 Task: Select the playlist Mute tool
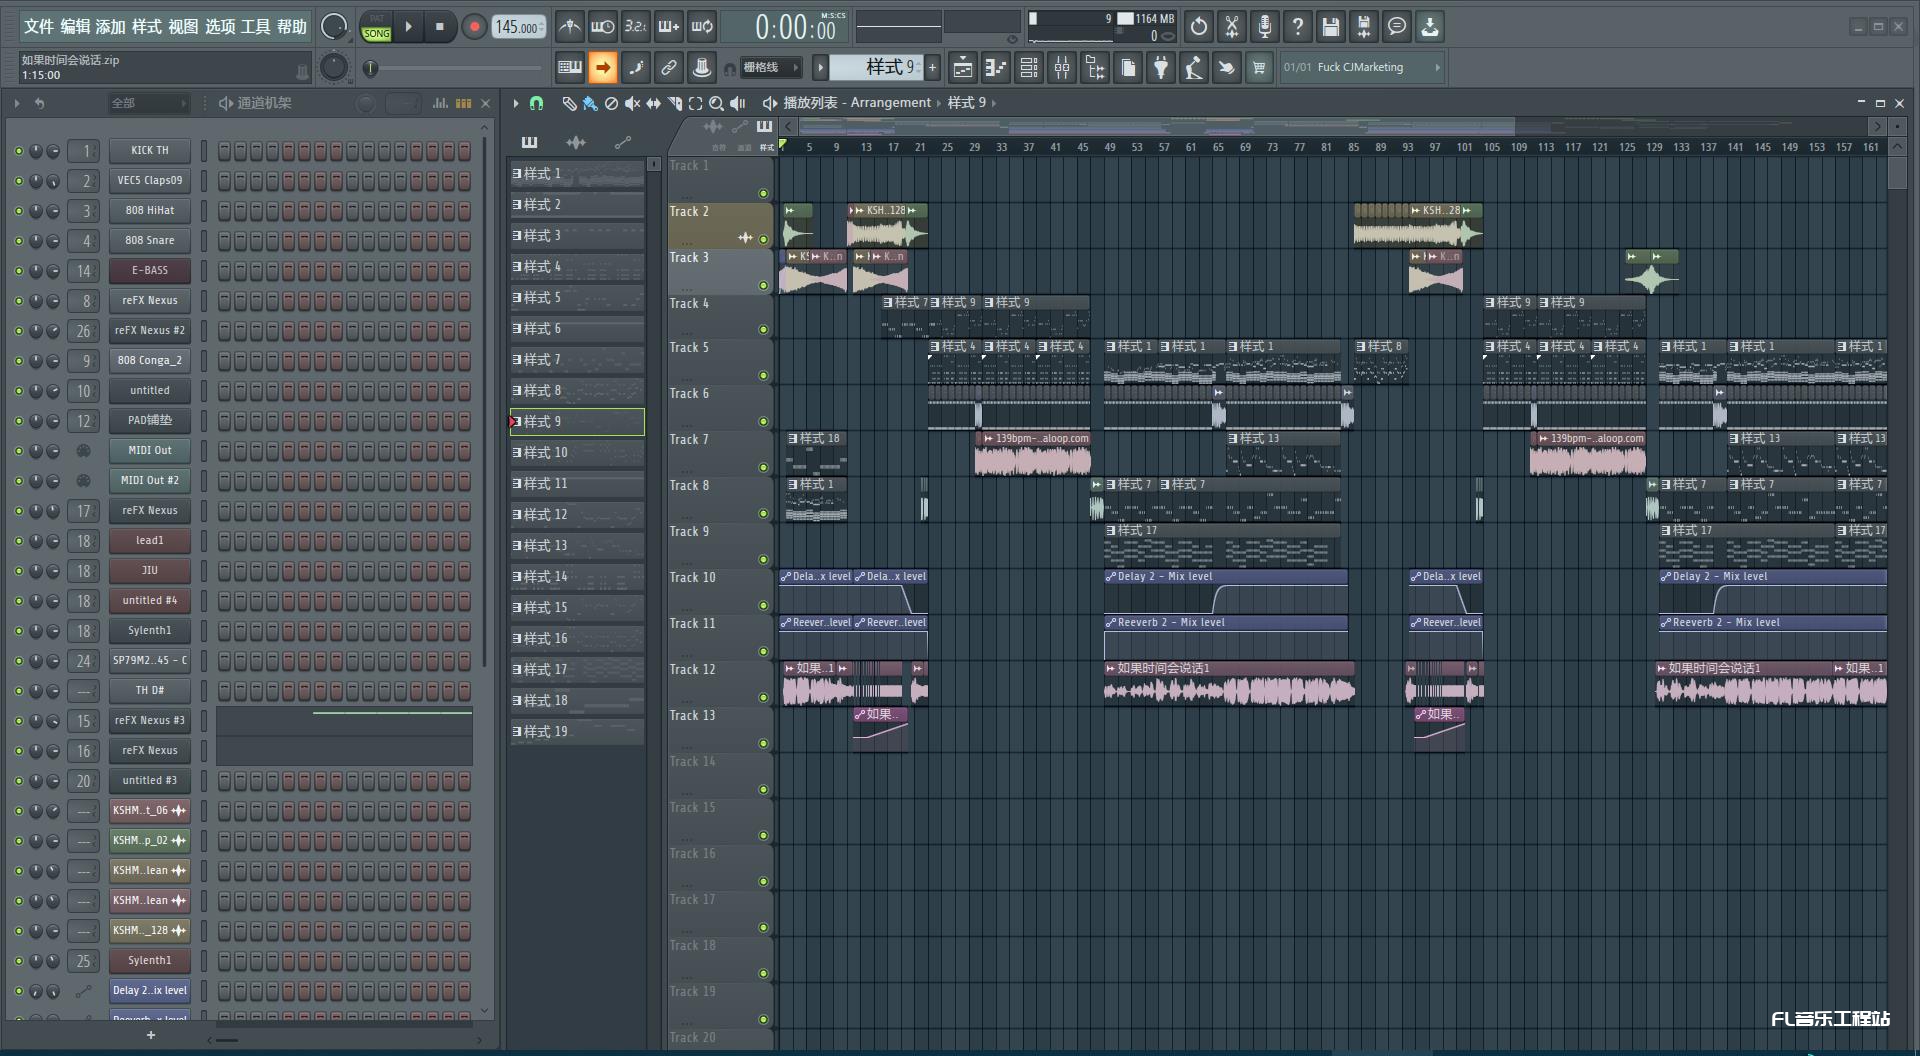(x=632, y=103)
